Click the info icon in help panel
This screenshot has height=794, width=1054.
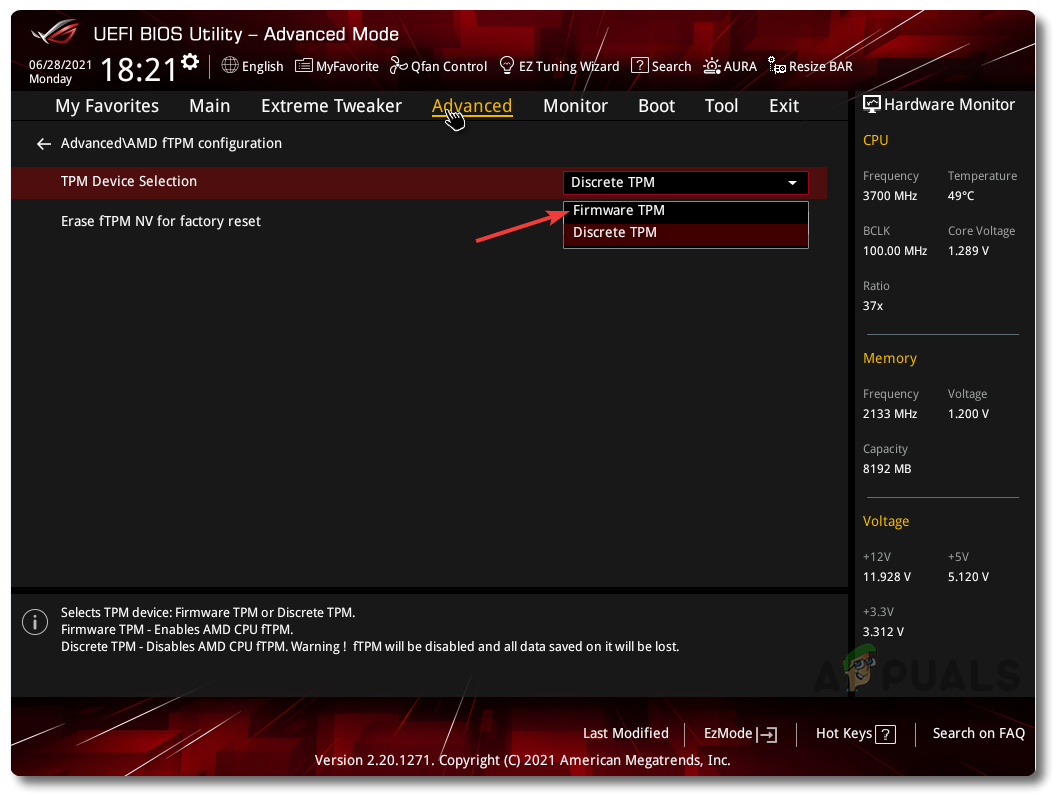tap(35, 622)
